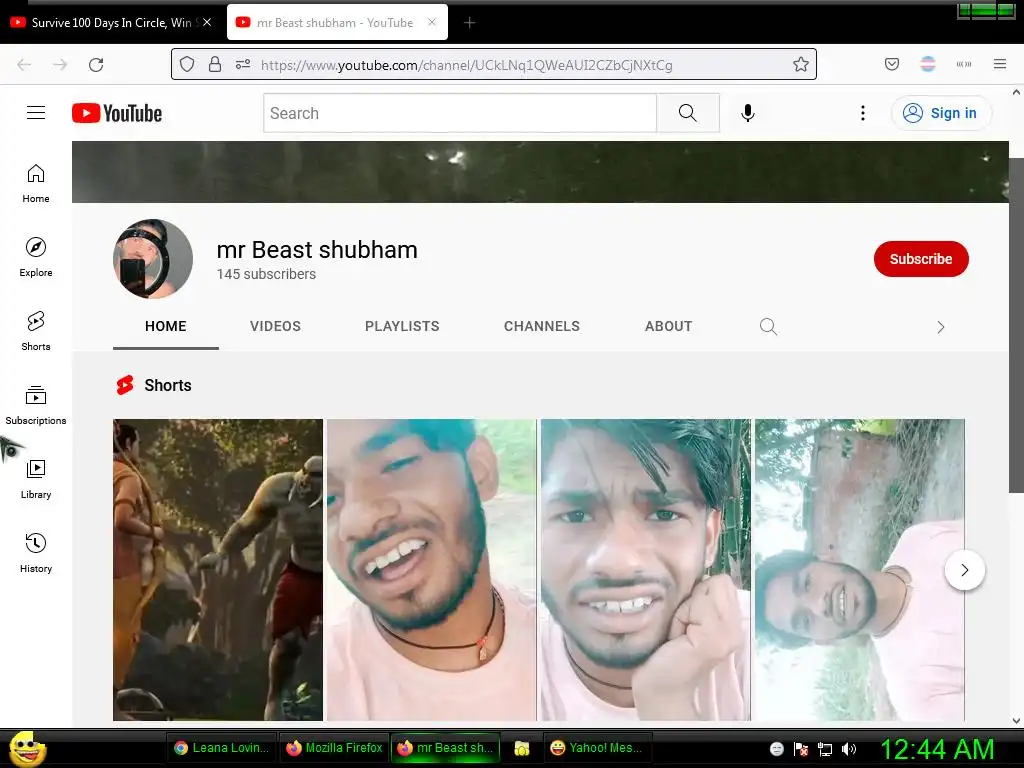Viewport: 1024px width, 768px height.
Task: Select the HOME channel tab
Action: 166,327
